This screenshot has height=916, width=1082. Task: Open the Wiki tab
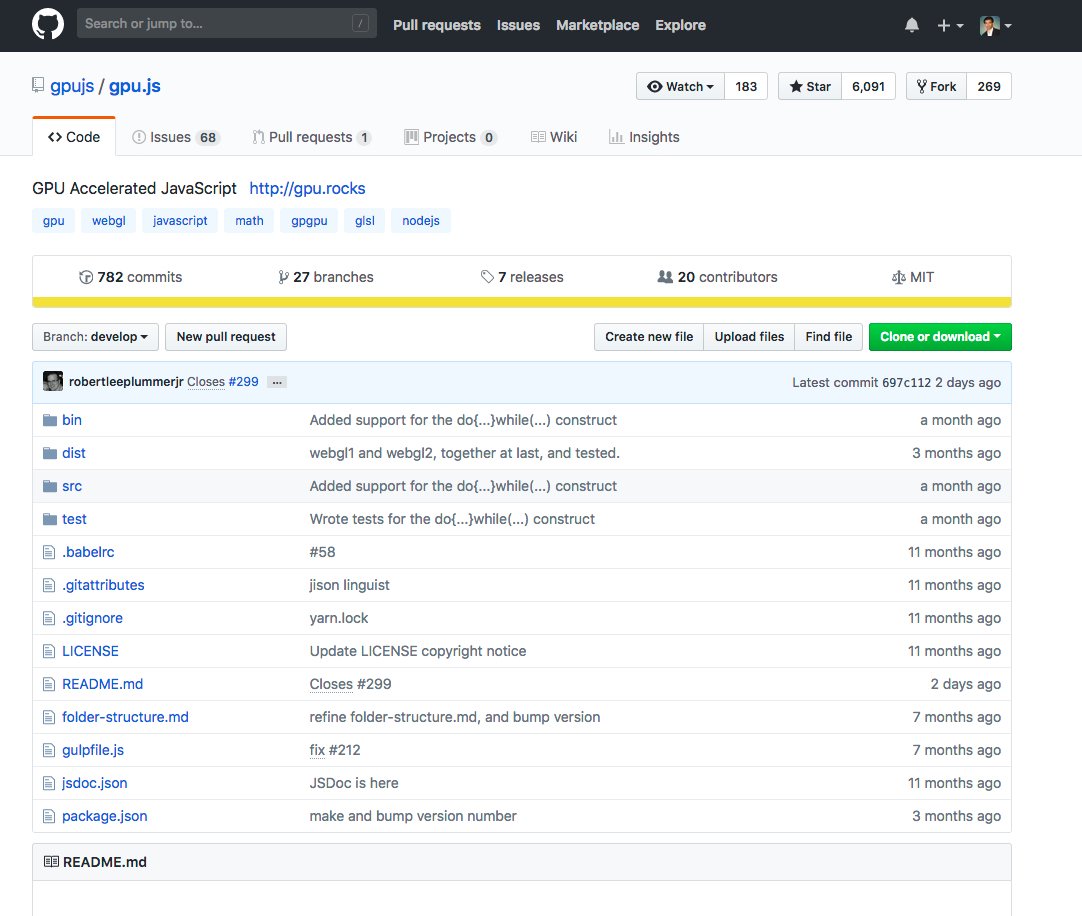pos(553,137)
